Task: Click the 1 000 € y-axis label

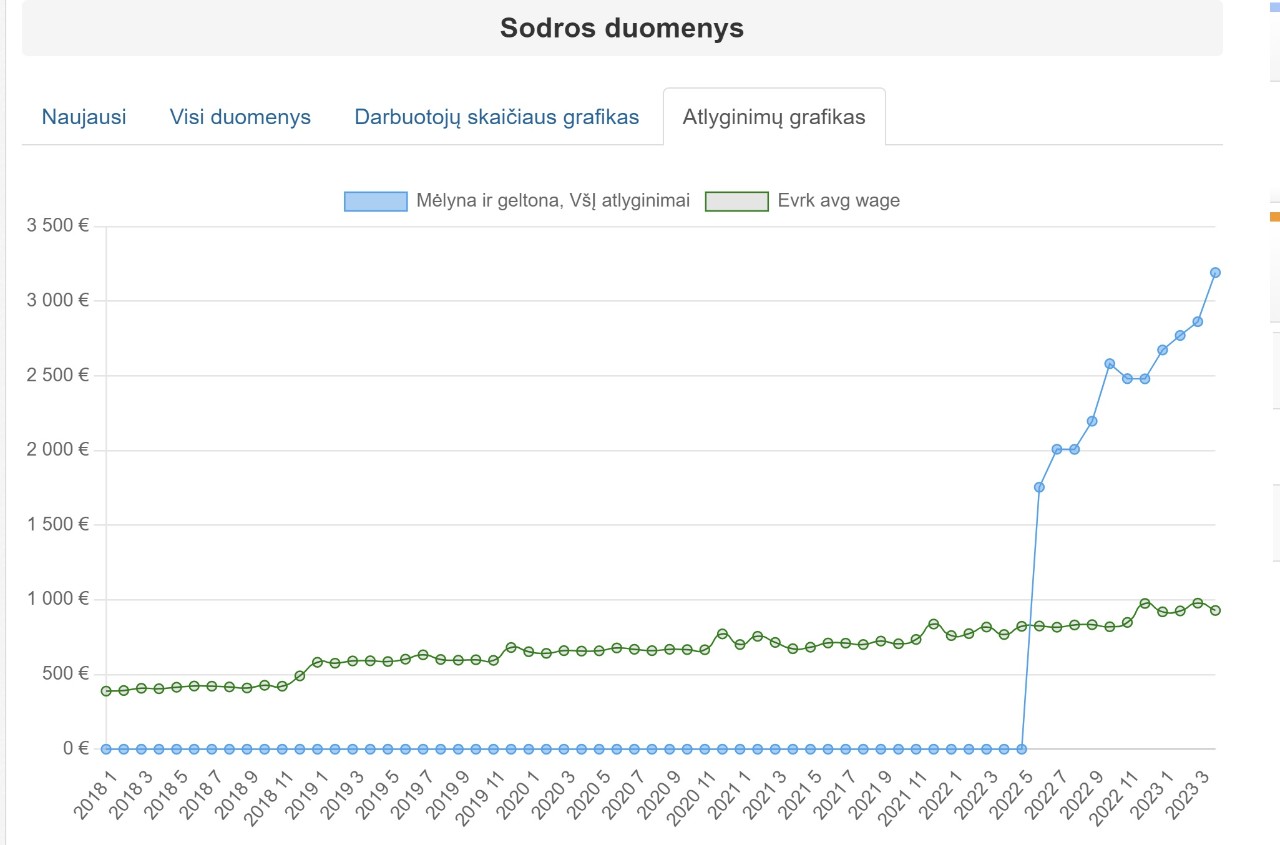Action: pos(59,599)
